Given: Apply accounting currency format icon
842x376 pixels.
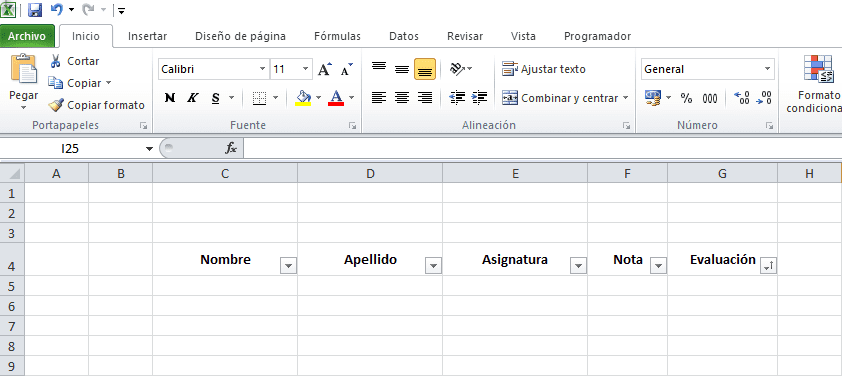Looking at the screenshot, I should pyautogui.click(x=652, y=98).
